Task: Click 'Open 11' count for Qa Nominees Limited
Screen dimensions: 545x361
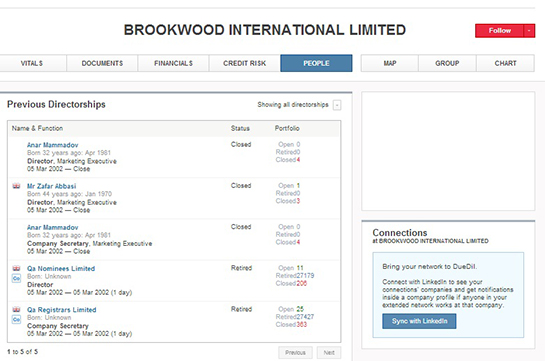Action: point(291,268)
